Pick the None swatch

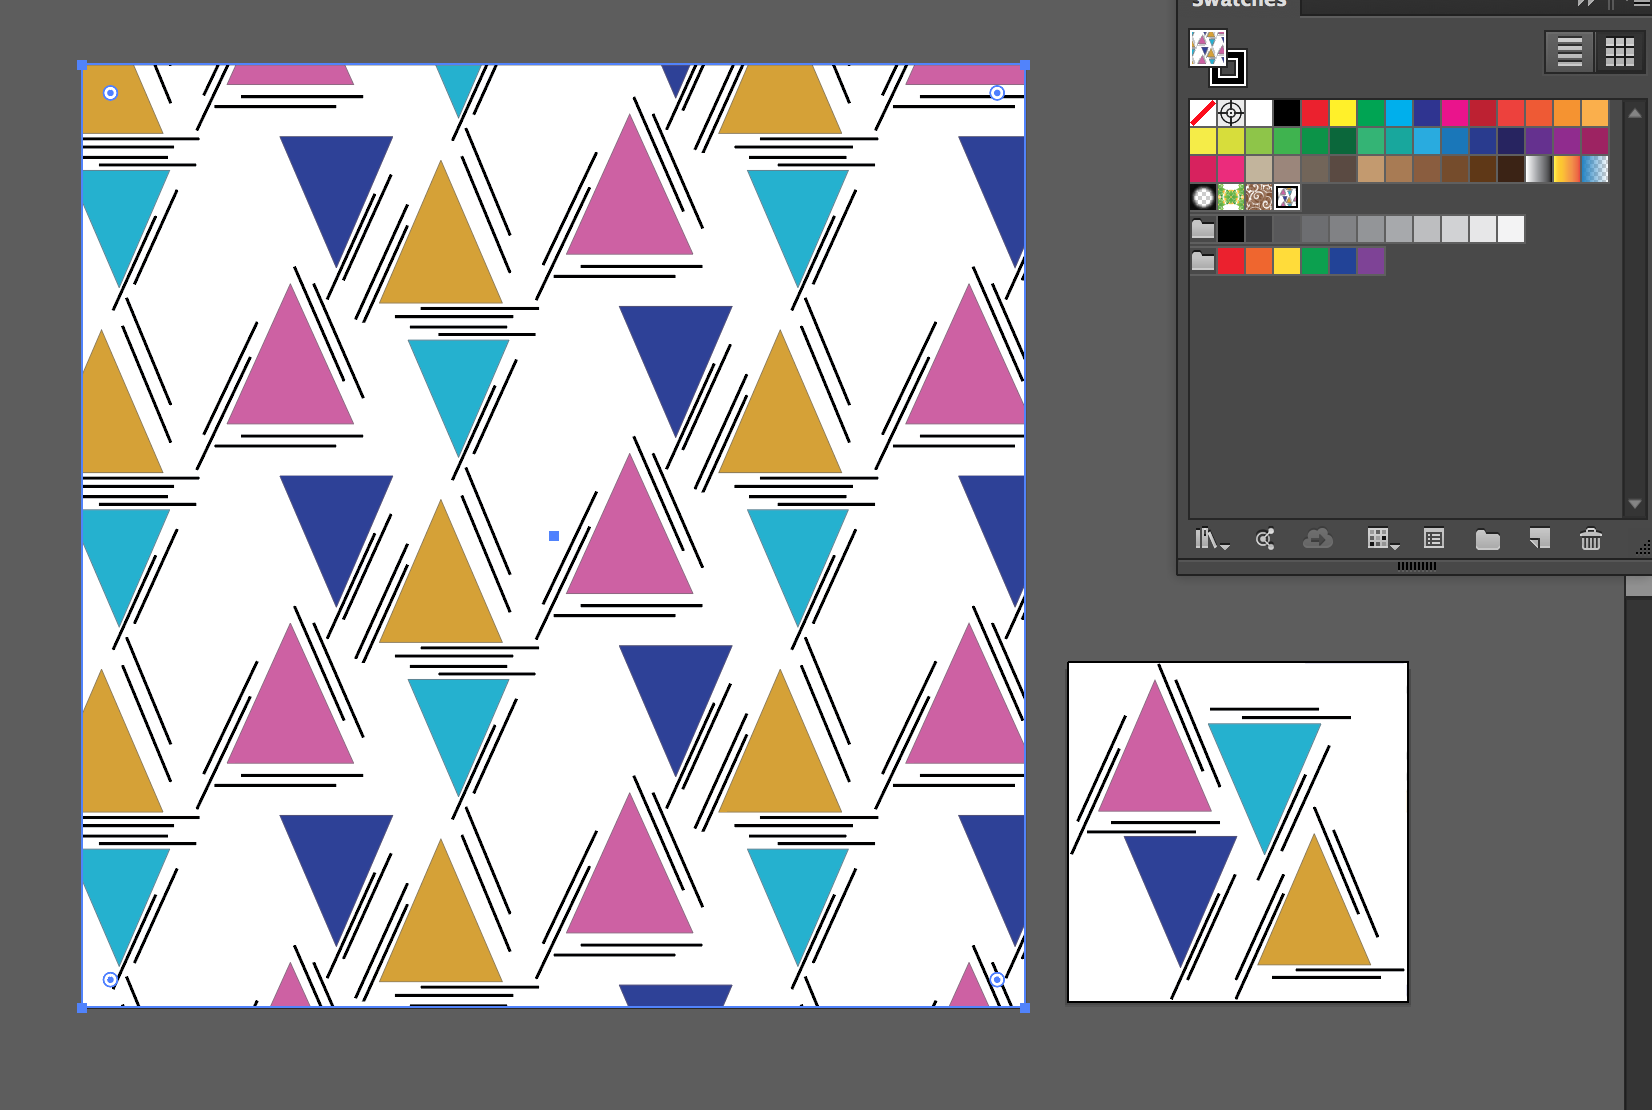pyautogui.click(x=1203, y=113)
